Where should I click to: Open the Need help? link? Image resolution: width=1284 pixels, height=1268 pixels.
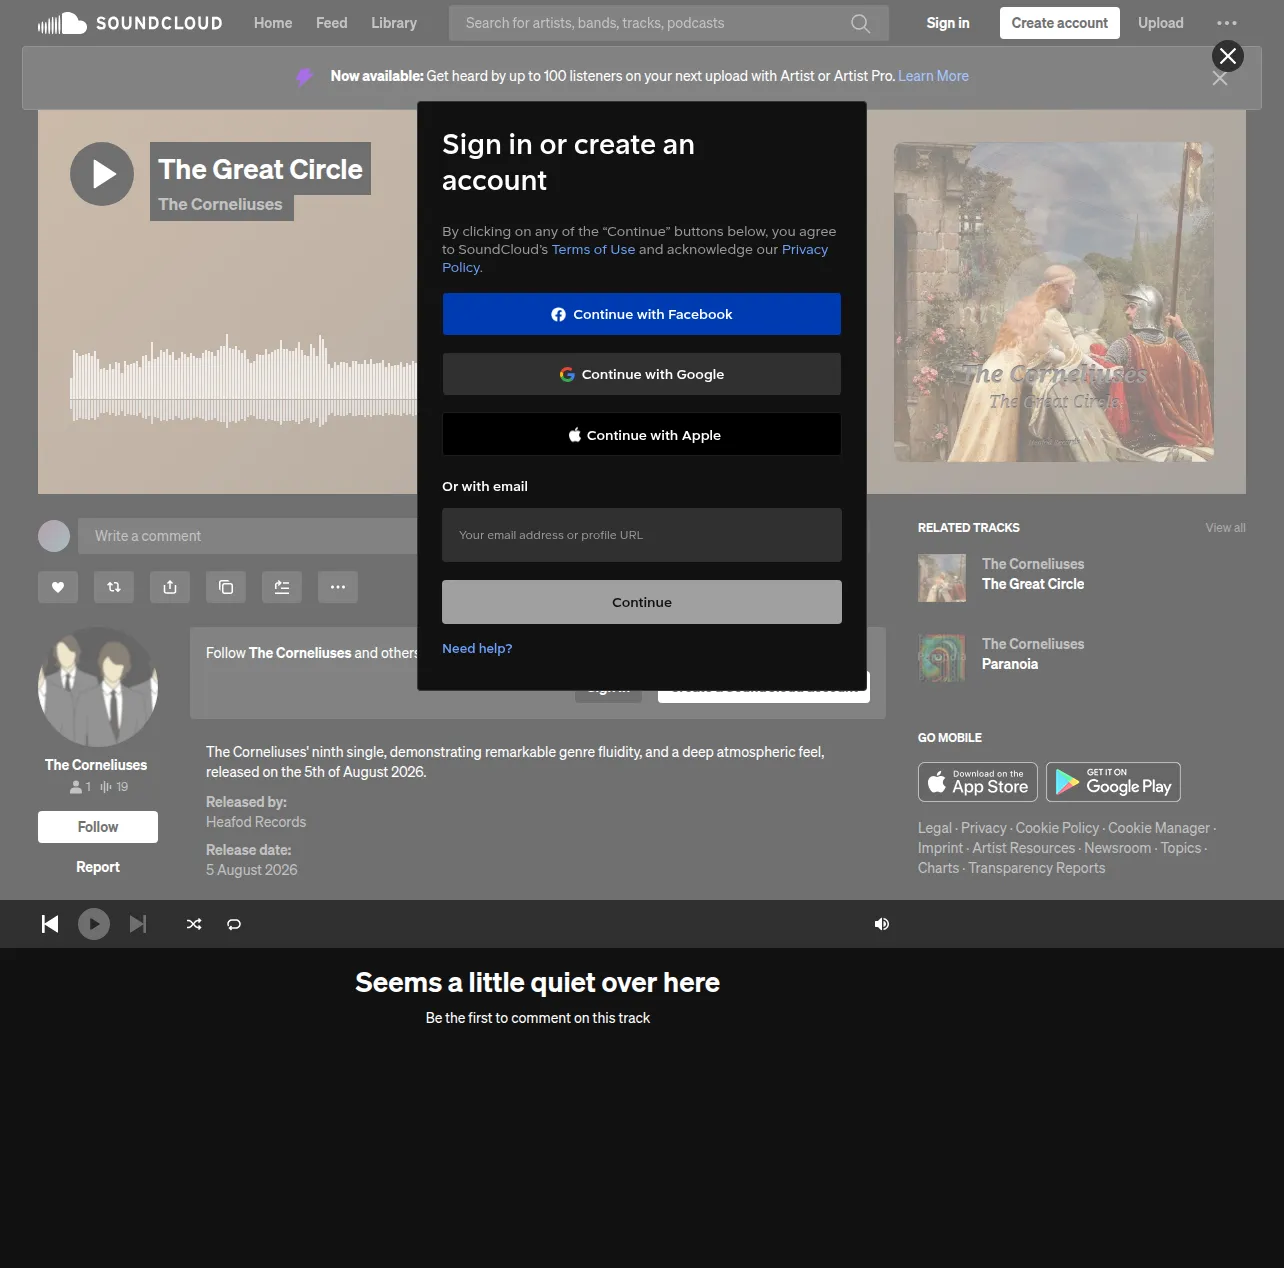click(x=477, y=648)
